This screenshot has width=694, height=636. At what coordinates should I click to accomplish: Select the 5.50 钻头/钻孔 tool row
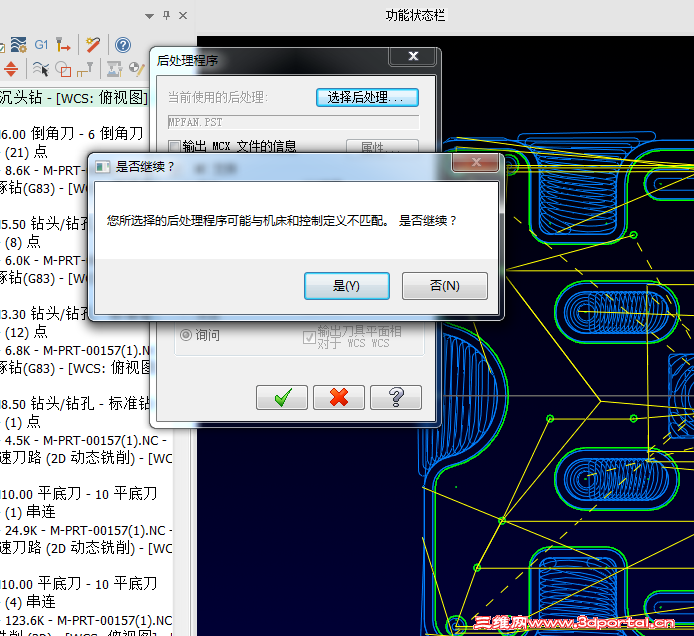pos(44,224)
